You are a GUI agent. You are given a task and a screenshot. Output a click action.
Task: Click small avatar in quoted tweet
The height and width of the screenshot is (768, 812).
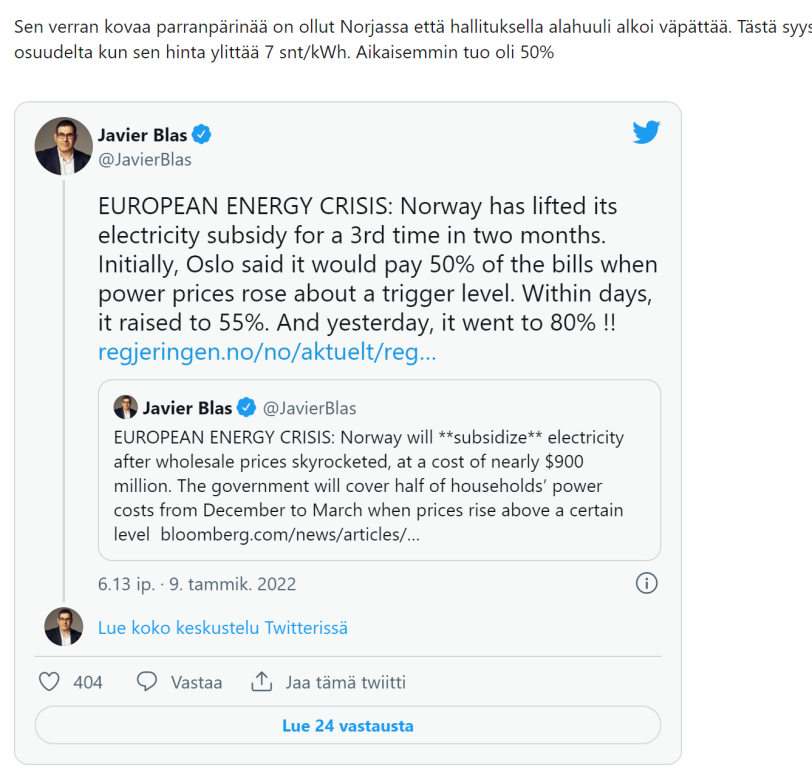point(125,407)
